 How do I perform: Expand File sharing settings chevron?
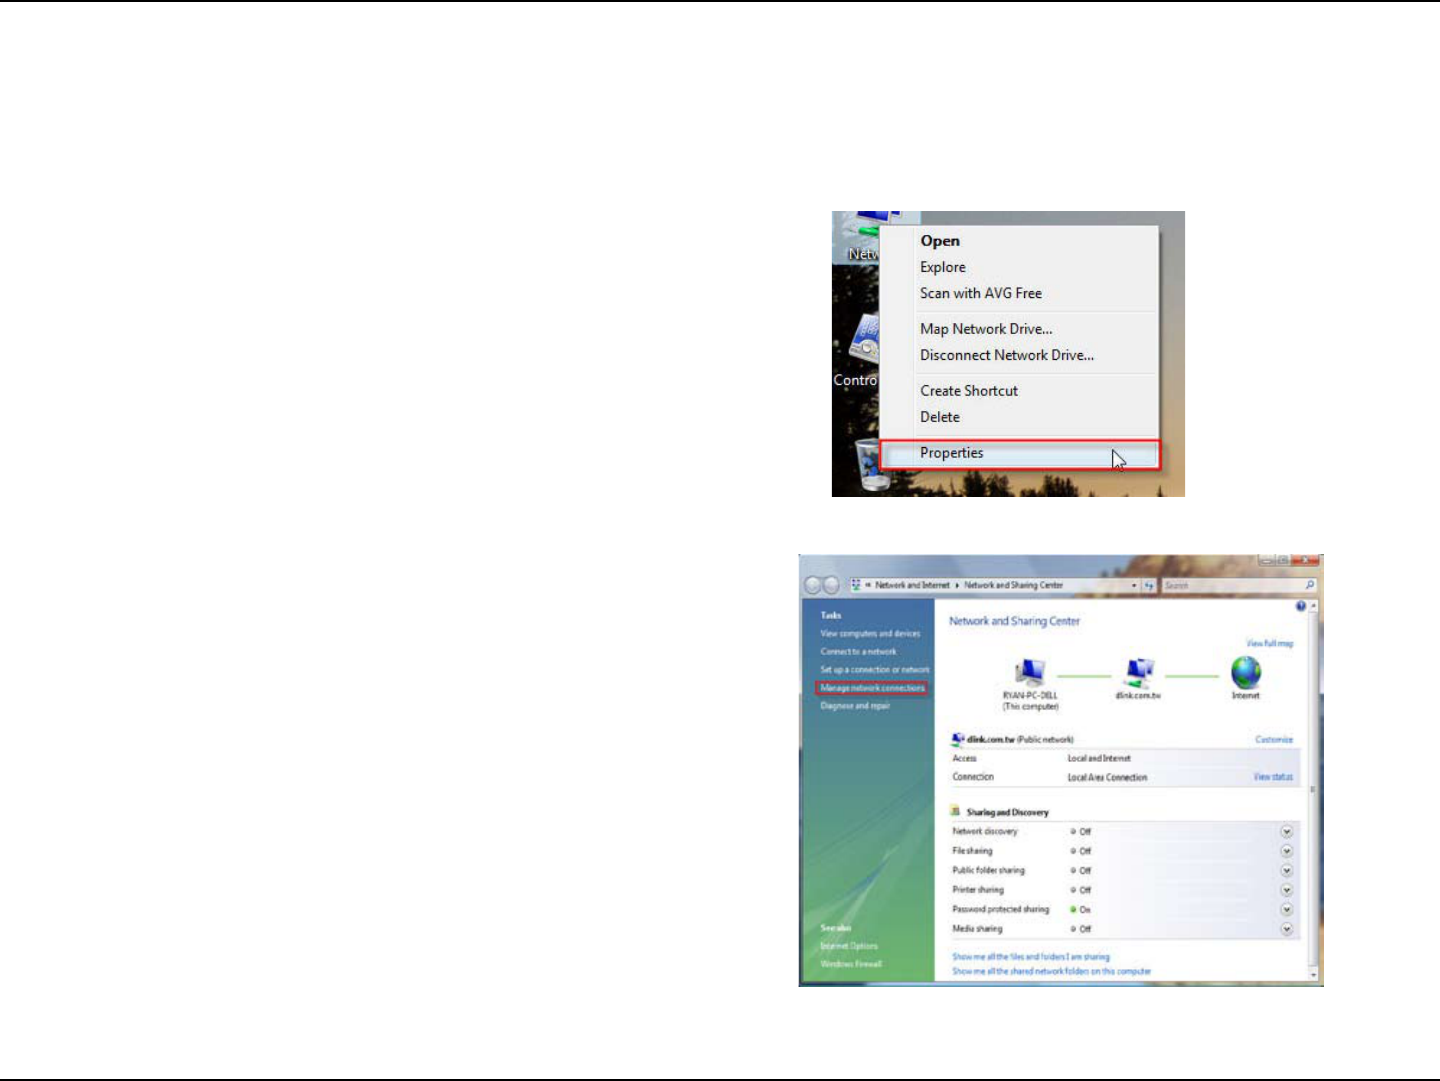(1286, 851)
